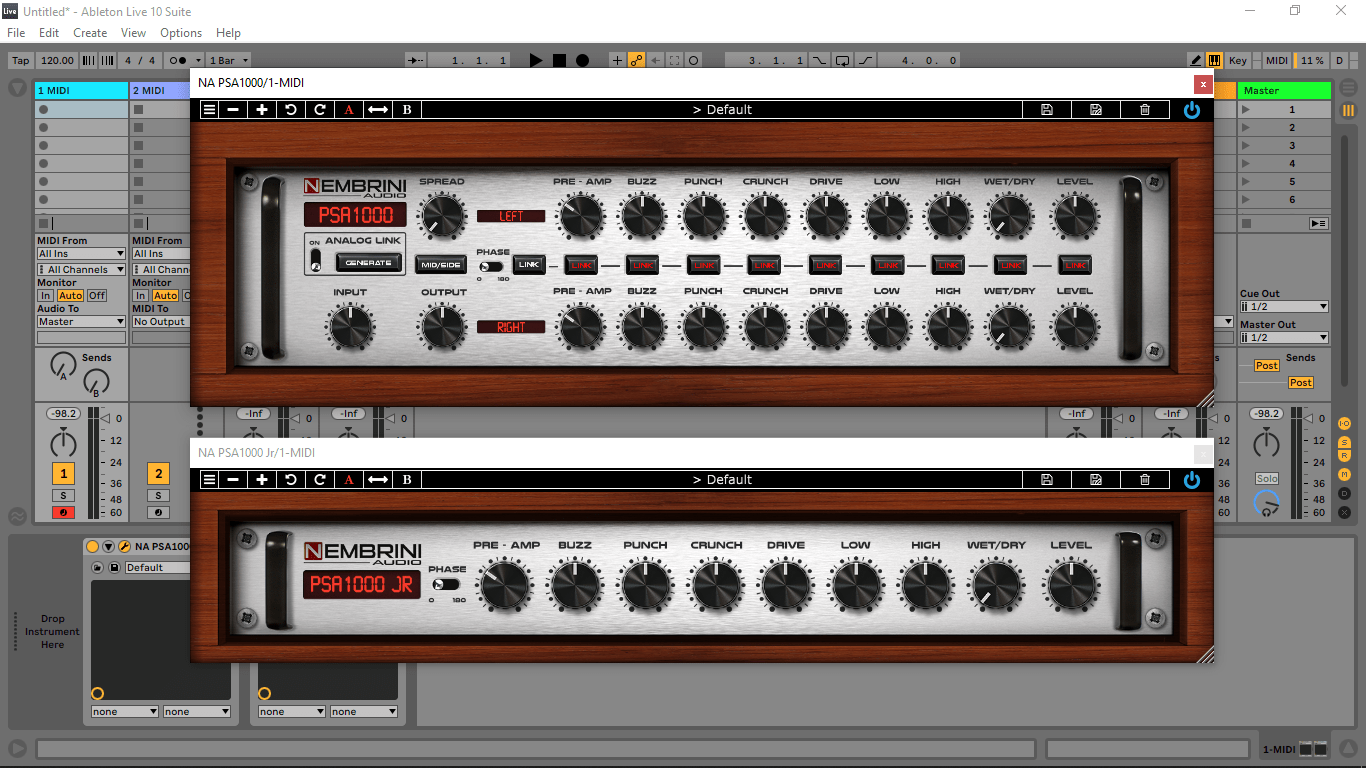This screenshot has width=1366, height=768.
Task: Toggle the Metronome button
Action: 176,60
